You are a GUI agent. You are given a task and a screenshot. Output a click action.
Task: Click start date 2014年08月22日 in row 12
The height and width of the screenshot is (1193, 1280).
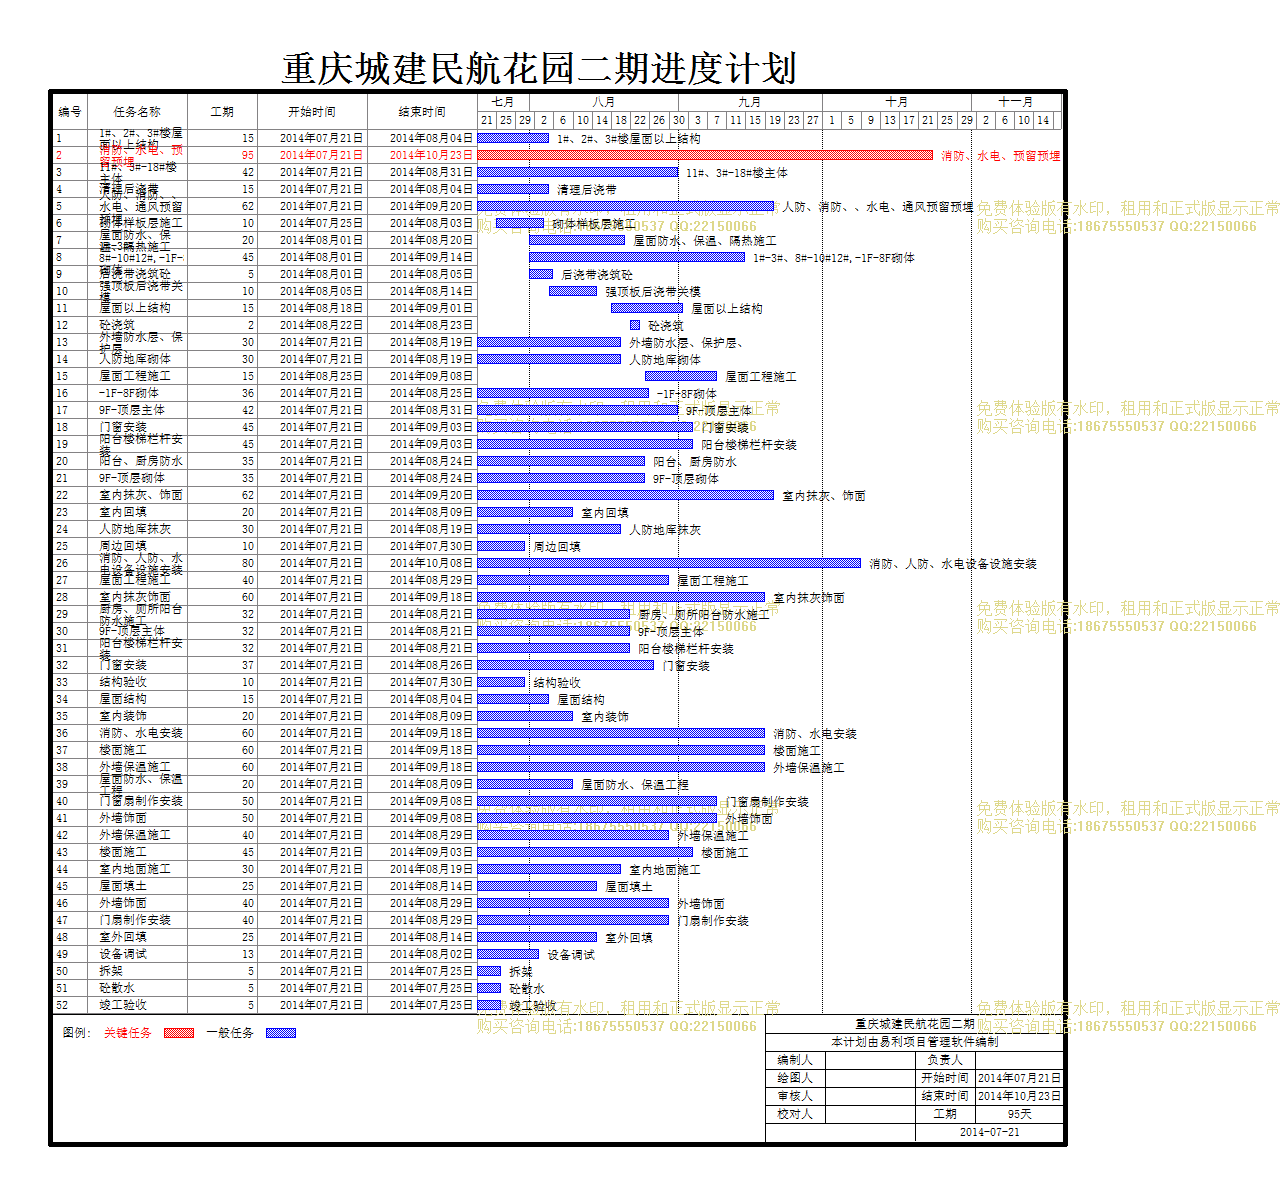321,325
